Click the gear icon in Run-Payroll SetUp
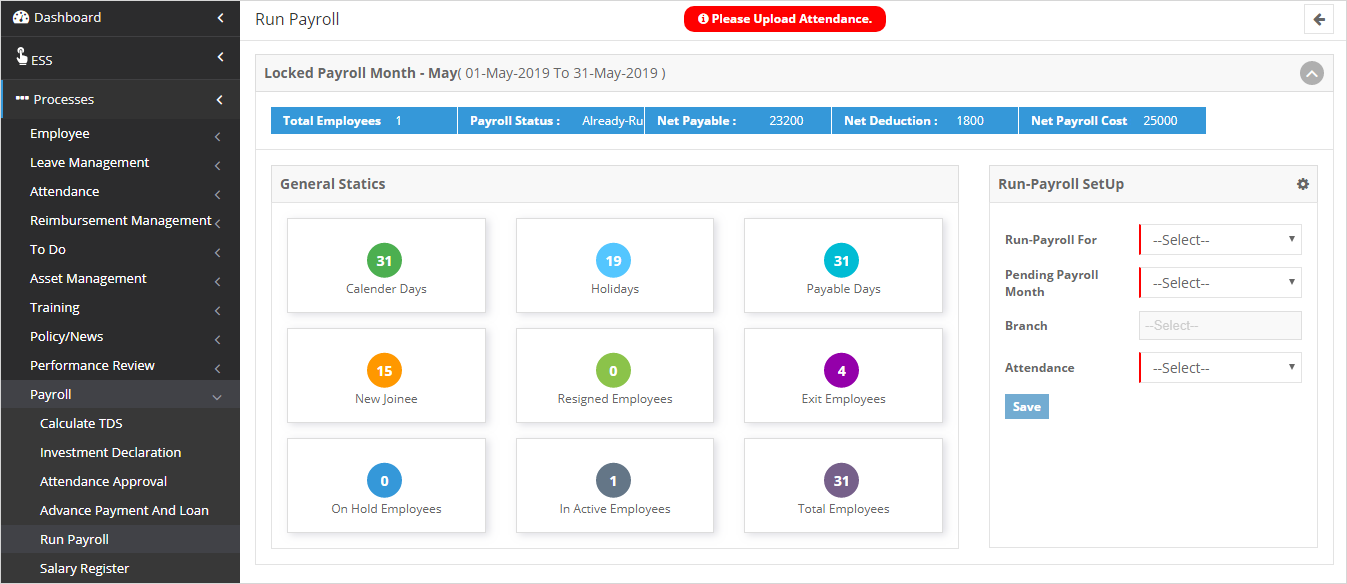 pos(1302,184)
